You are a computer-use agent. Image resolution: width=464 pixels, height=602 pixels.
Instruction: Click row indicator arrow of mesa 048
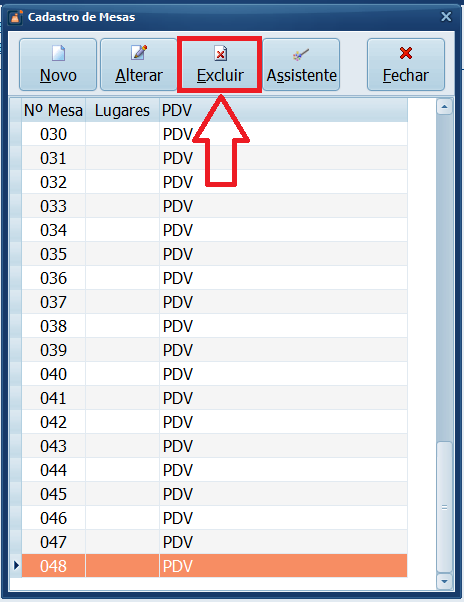point(16,566)
